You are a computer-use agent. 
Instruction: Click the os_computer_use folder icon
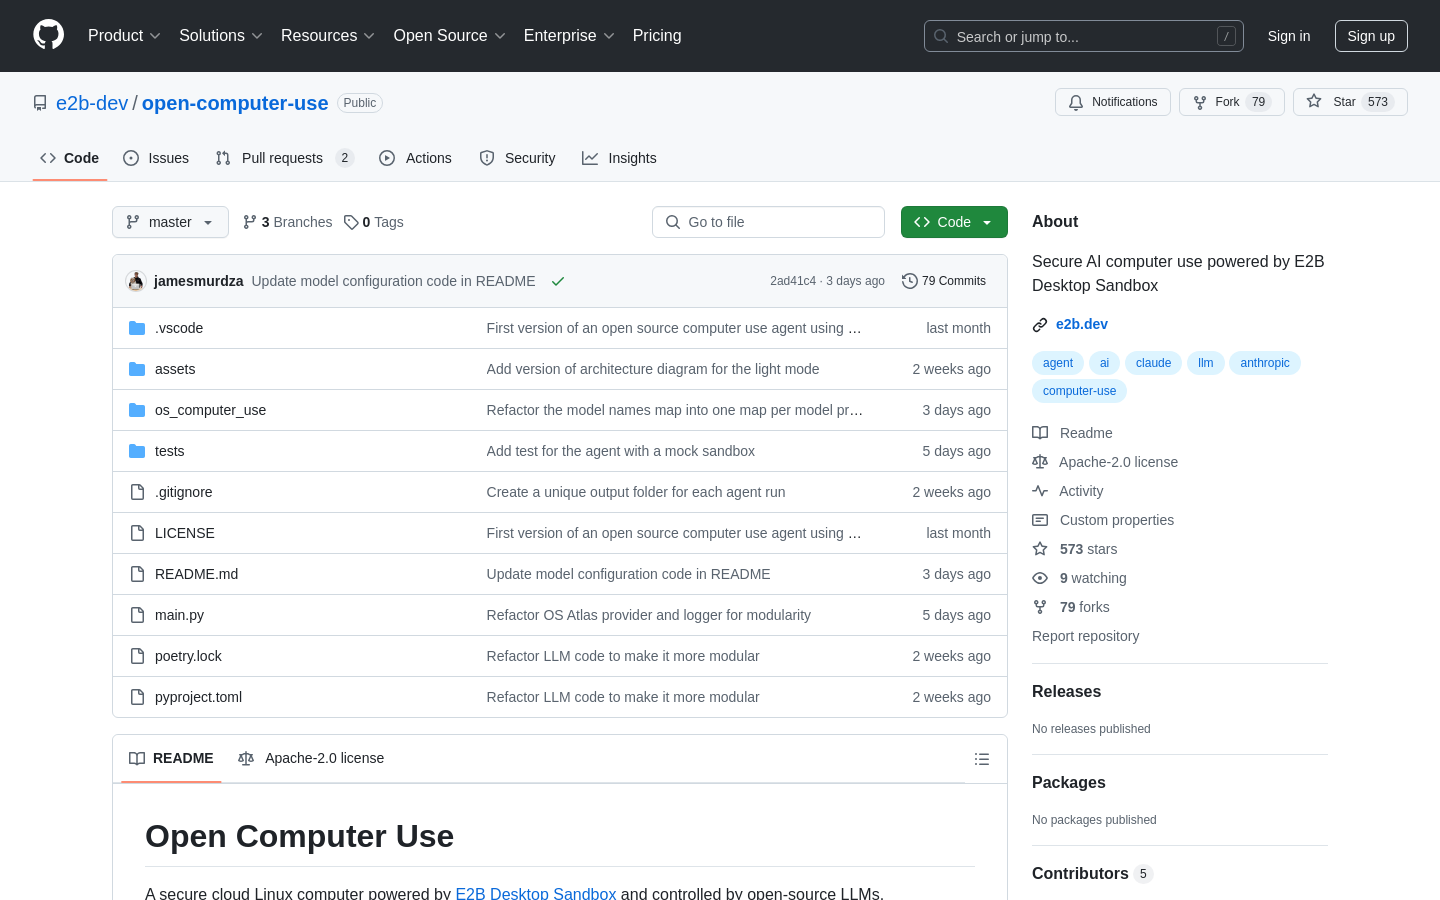[137, 410]
